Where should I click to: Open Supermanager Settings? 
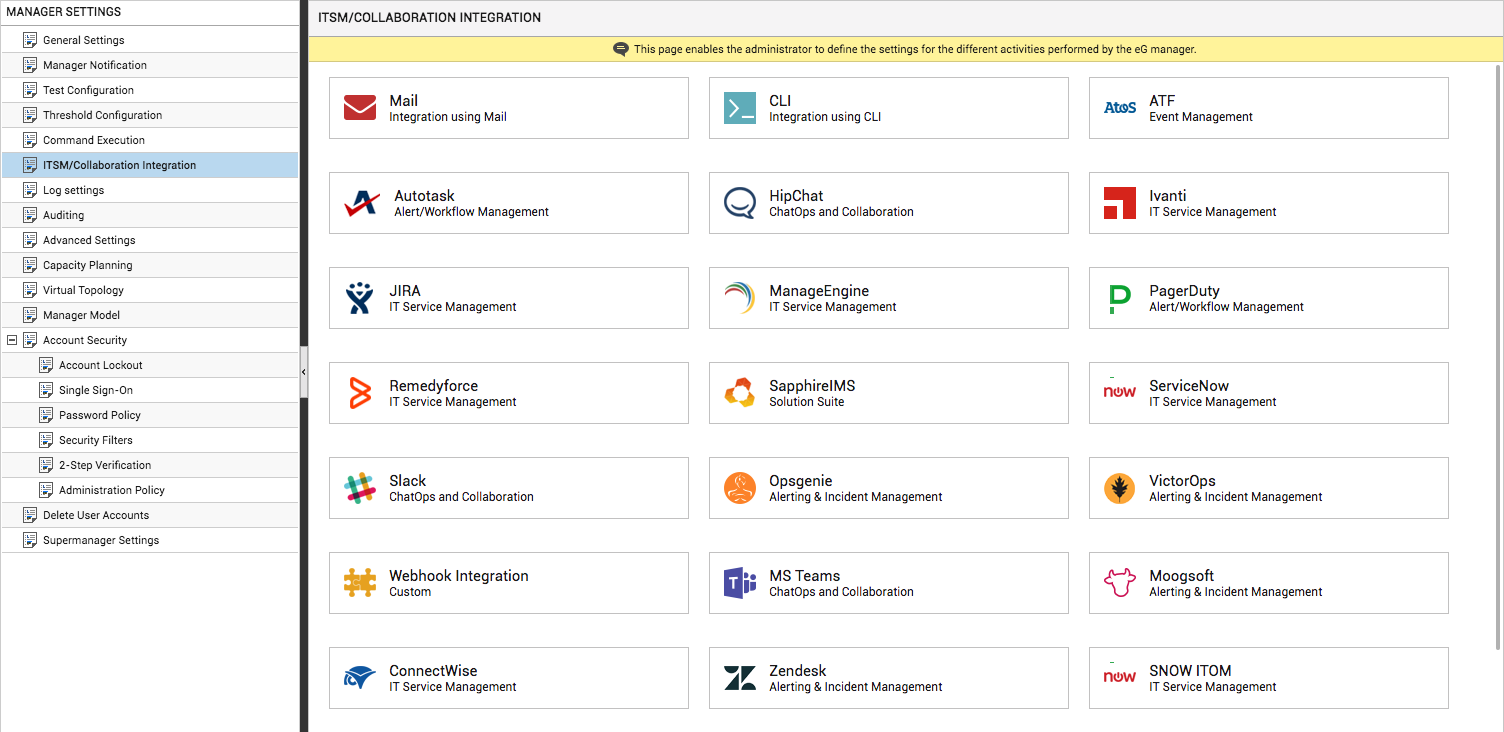tap(101, 540)
